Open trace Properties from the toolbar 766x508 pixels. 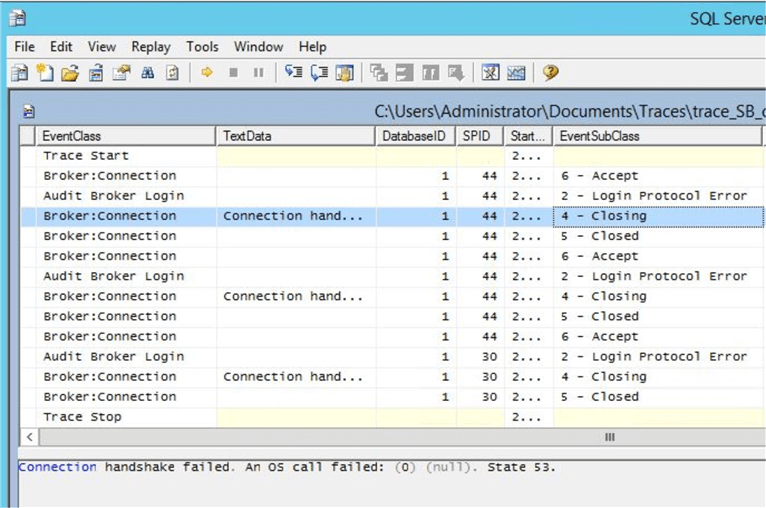click(x=121, y=73)
